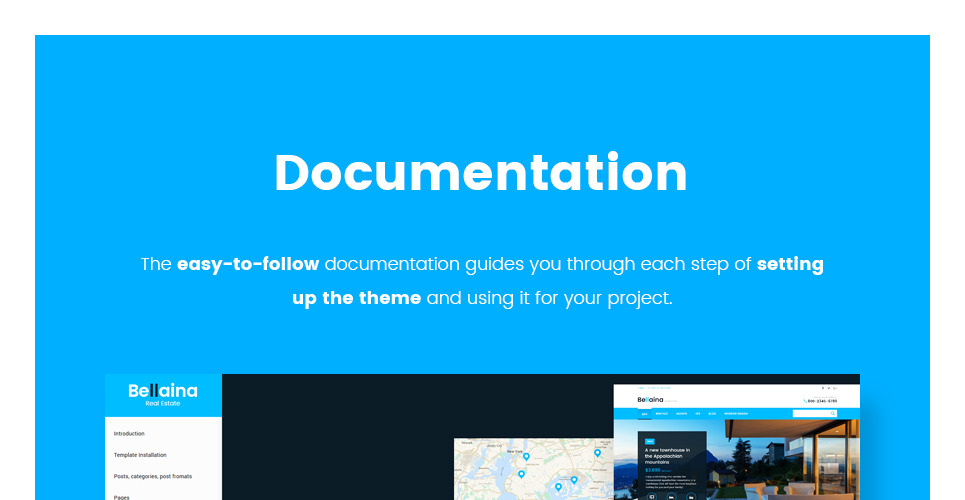The width and height of the screenshot is (965, 500).
Task: Click the Facebook icon in preview header
Action: click(x=822, y=388)
